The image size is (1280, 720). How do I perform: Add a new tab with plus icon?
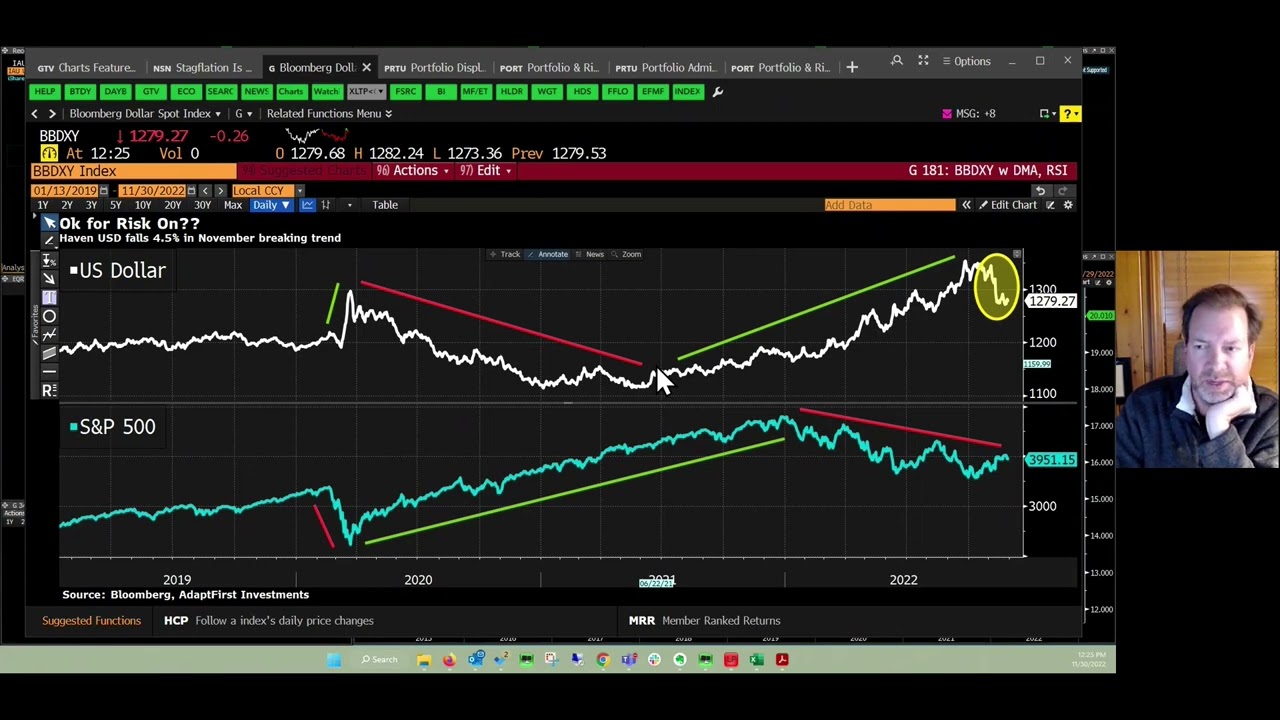(x=852, y=67)
